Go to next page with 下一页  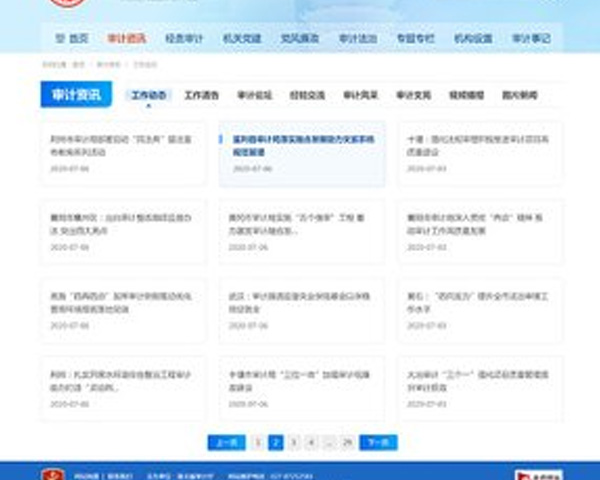click(x=378, y=442)
